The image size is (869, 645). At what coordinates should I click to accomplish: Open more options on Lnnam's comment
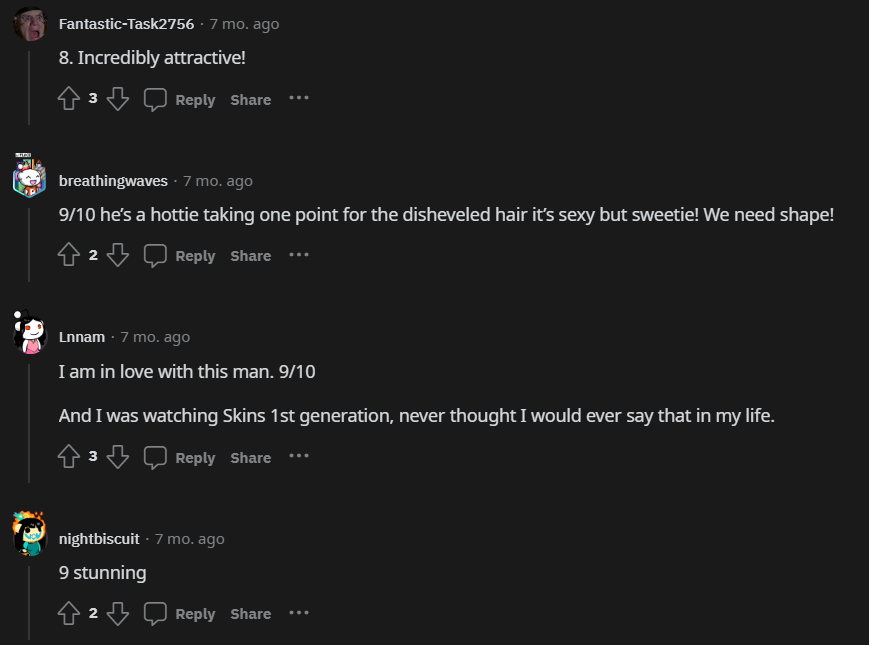click(x=299, y=456)
